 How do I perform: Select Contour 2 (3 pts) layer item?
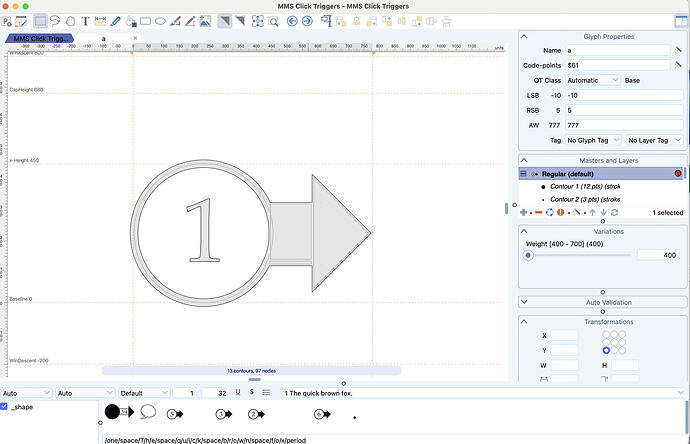click(x=585, y=199)
